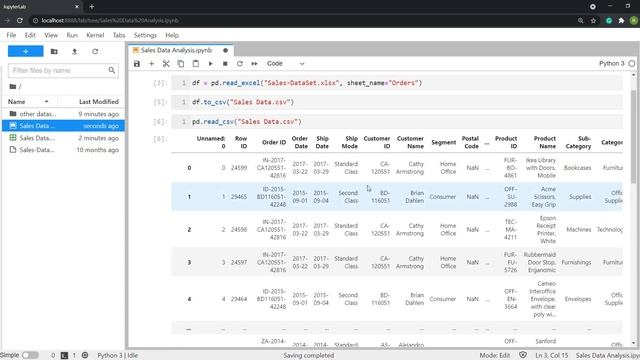Image resolution: width=640 pixels, height=360 pixels.
Task: Paste cells from the clipboard
Action: 196,64
